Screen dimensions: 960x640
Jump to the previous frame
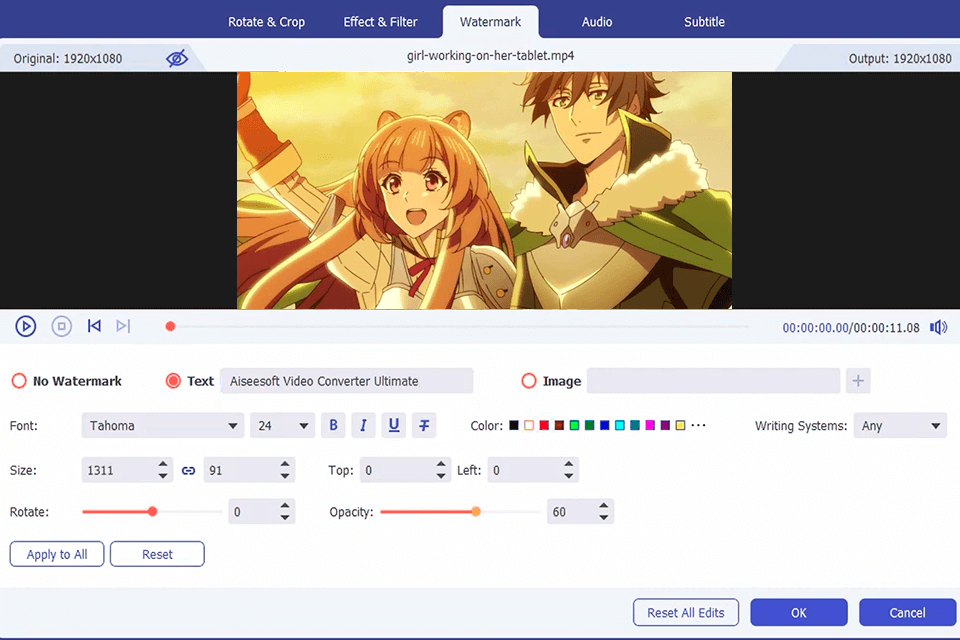click(94, 326)
